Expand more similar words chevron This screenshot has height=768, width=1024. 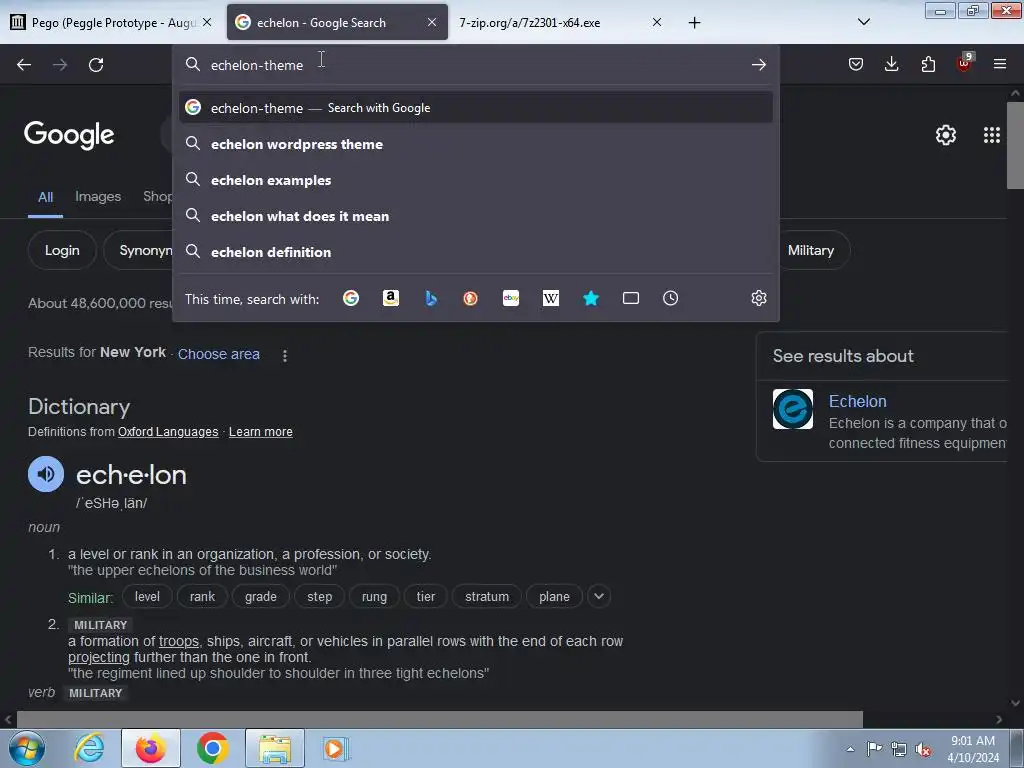point(599,596)
